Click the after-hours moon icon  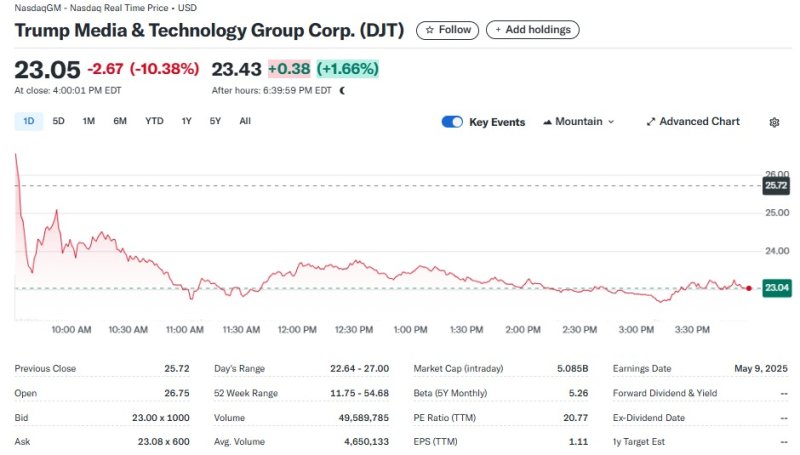(342, 91)
